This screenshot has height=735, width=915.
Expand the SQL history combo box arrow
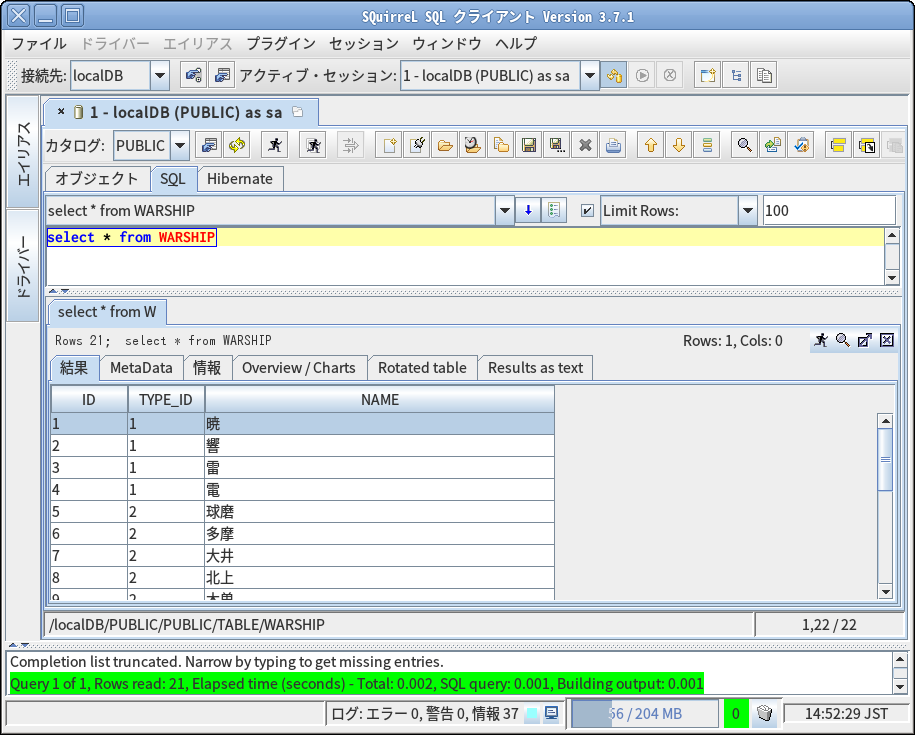[505, 211]
